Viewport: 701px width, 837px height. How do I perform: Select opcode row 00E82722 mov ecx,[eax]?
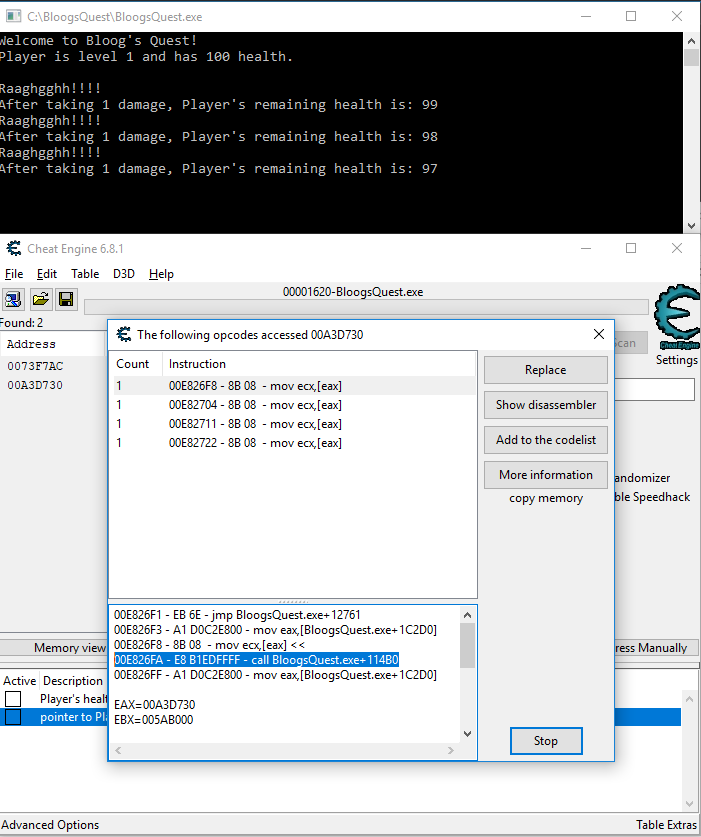click(x=294, y=443)
